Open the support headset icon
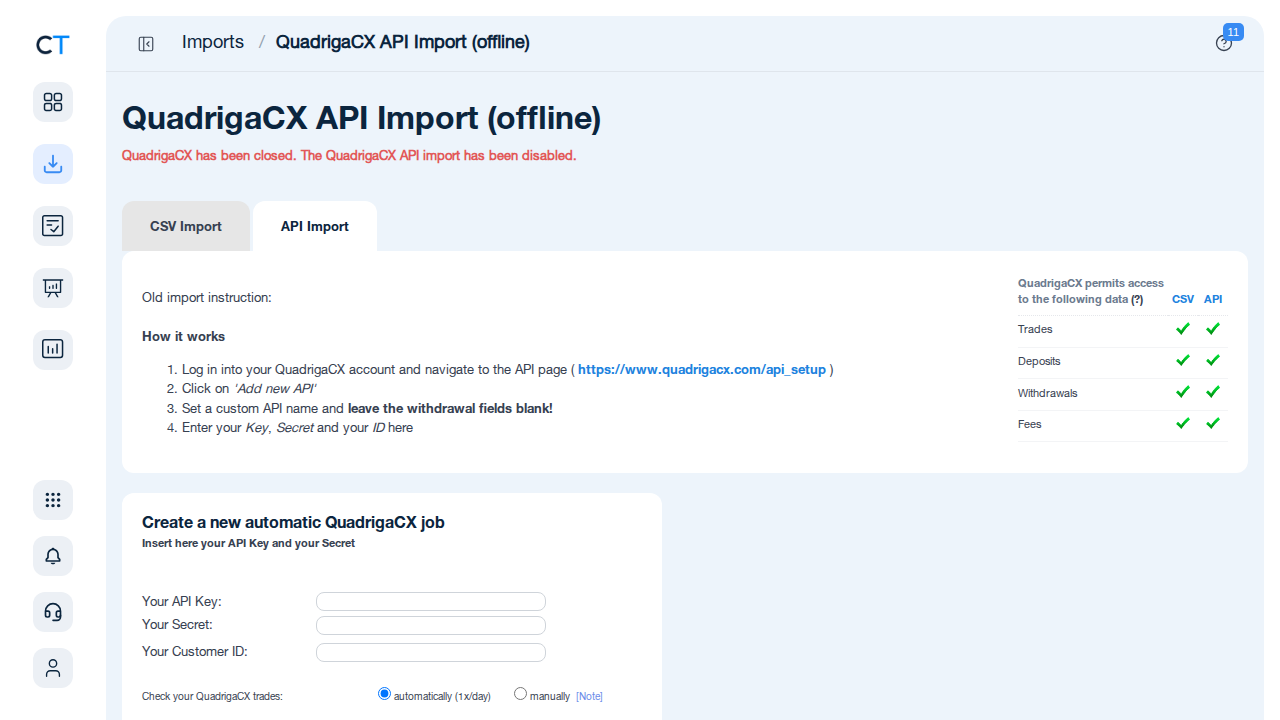The height and width of the screenshot is (720, 1280). coord(53,612)
